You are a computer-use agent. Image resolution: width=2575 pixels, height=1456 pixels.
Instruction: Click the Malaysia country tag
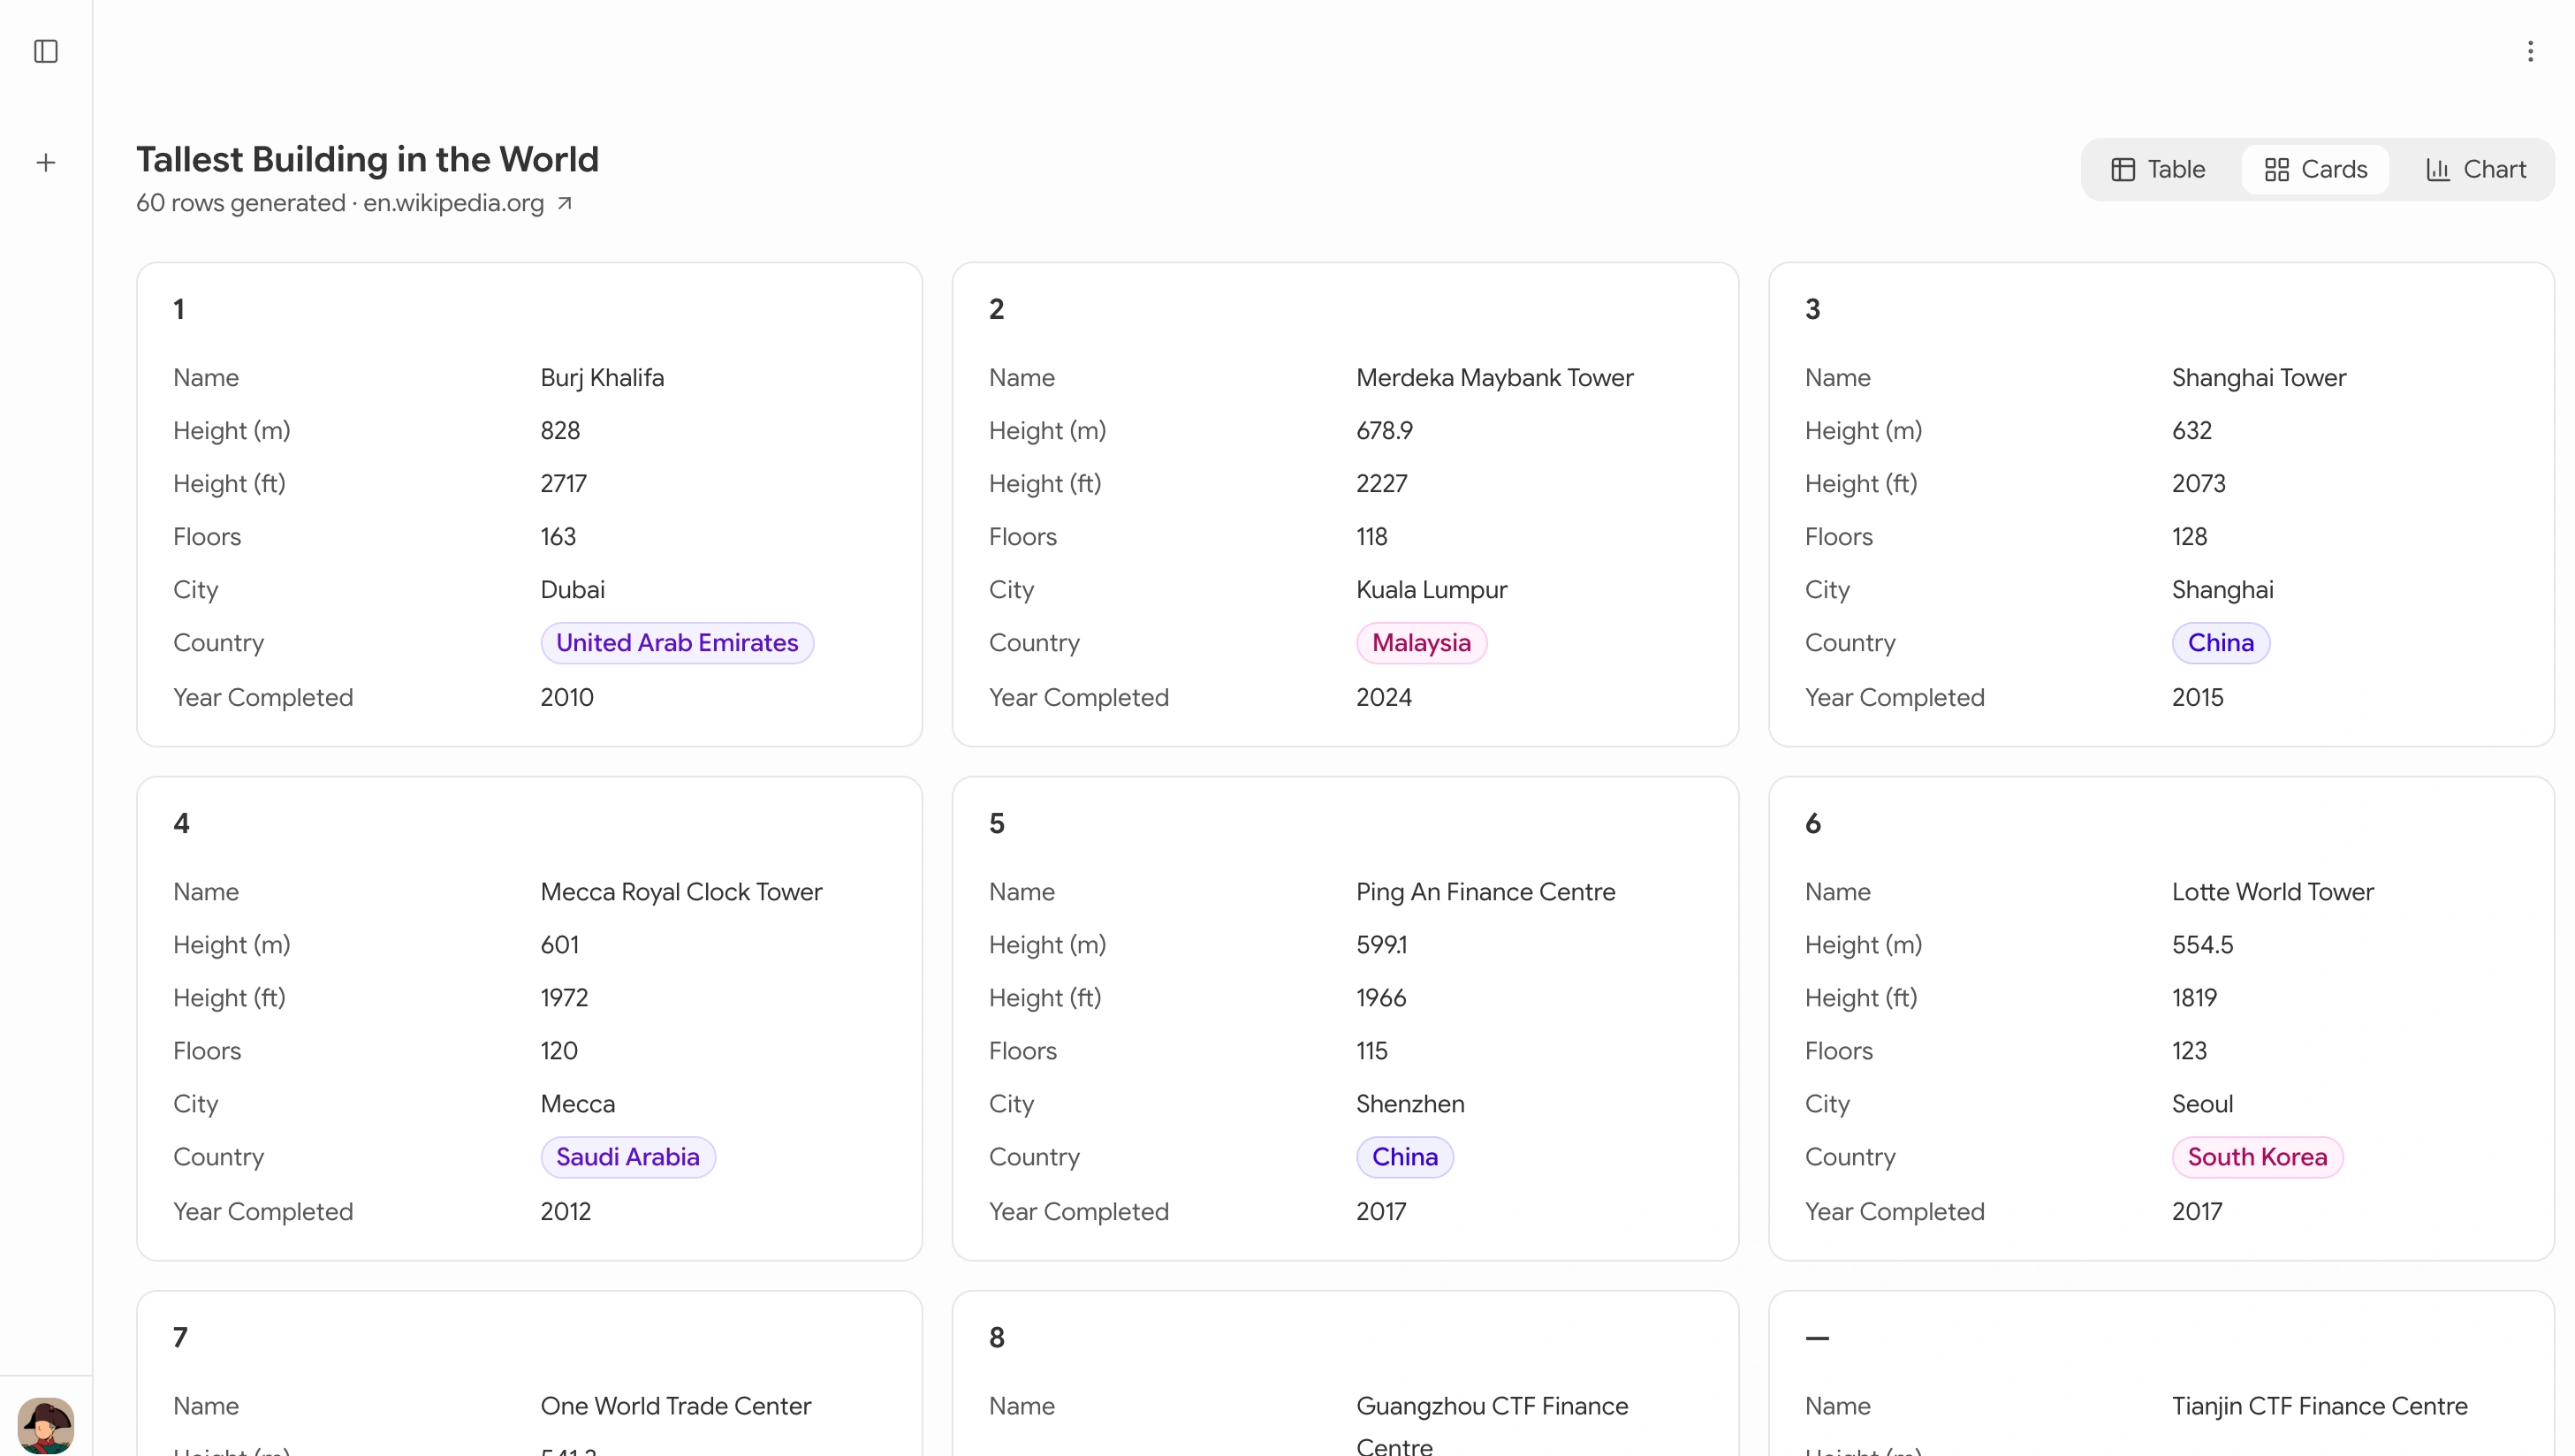pos(1421,643)
